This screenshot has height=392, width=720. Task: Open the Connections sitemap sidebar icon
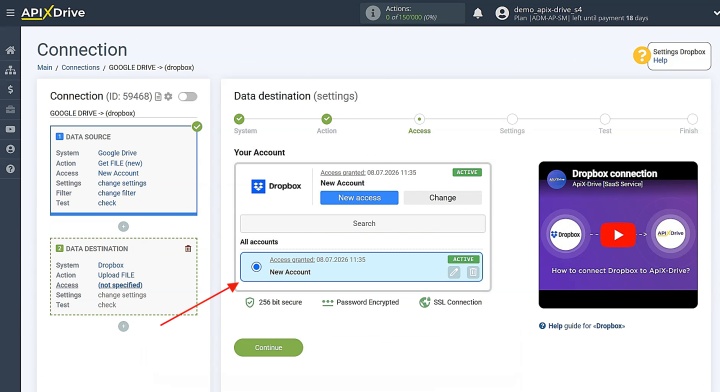point(10,70)
